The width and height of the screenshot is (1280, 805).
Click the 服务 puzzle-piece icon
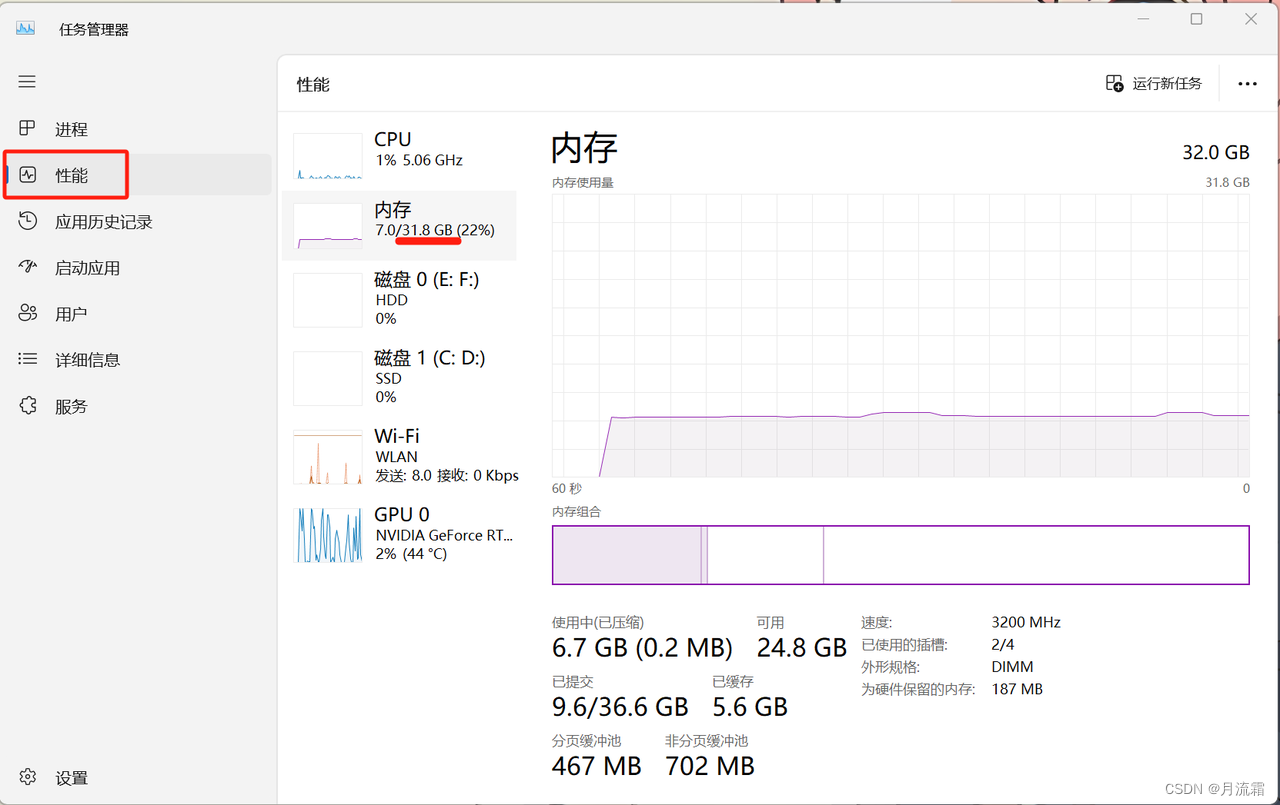28,405
